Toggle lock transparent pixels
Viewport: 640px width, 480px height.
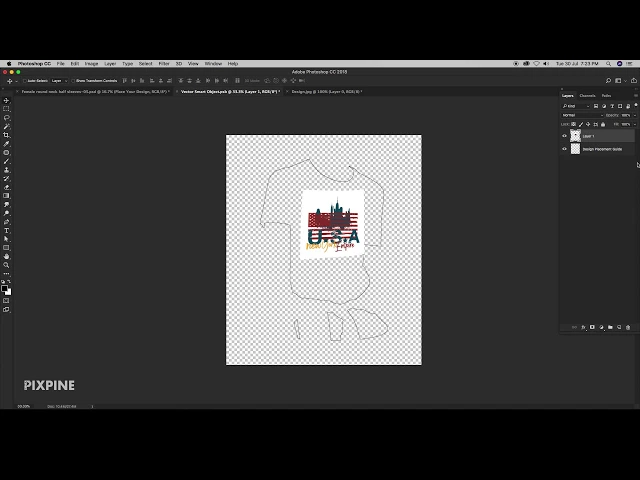(x=573, y=124)
